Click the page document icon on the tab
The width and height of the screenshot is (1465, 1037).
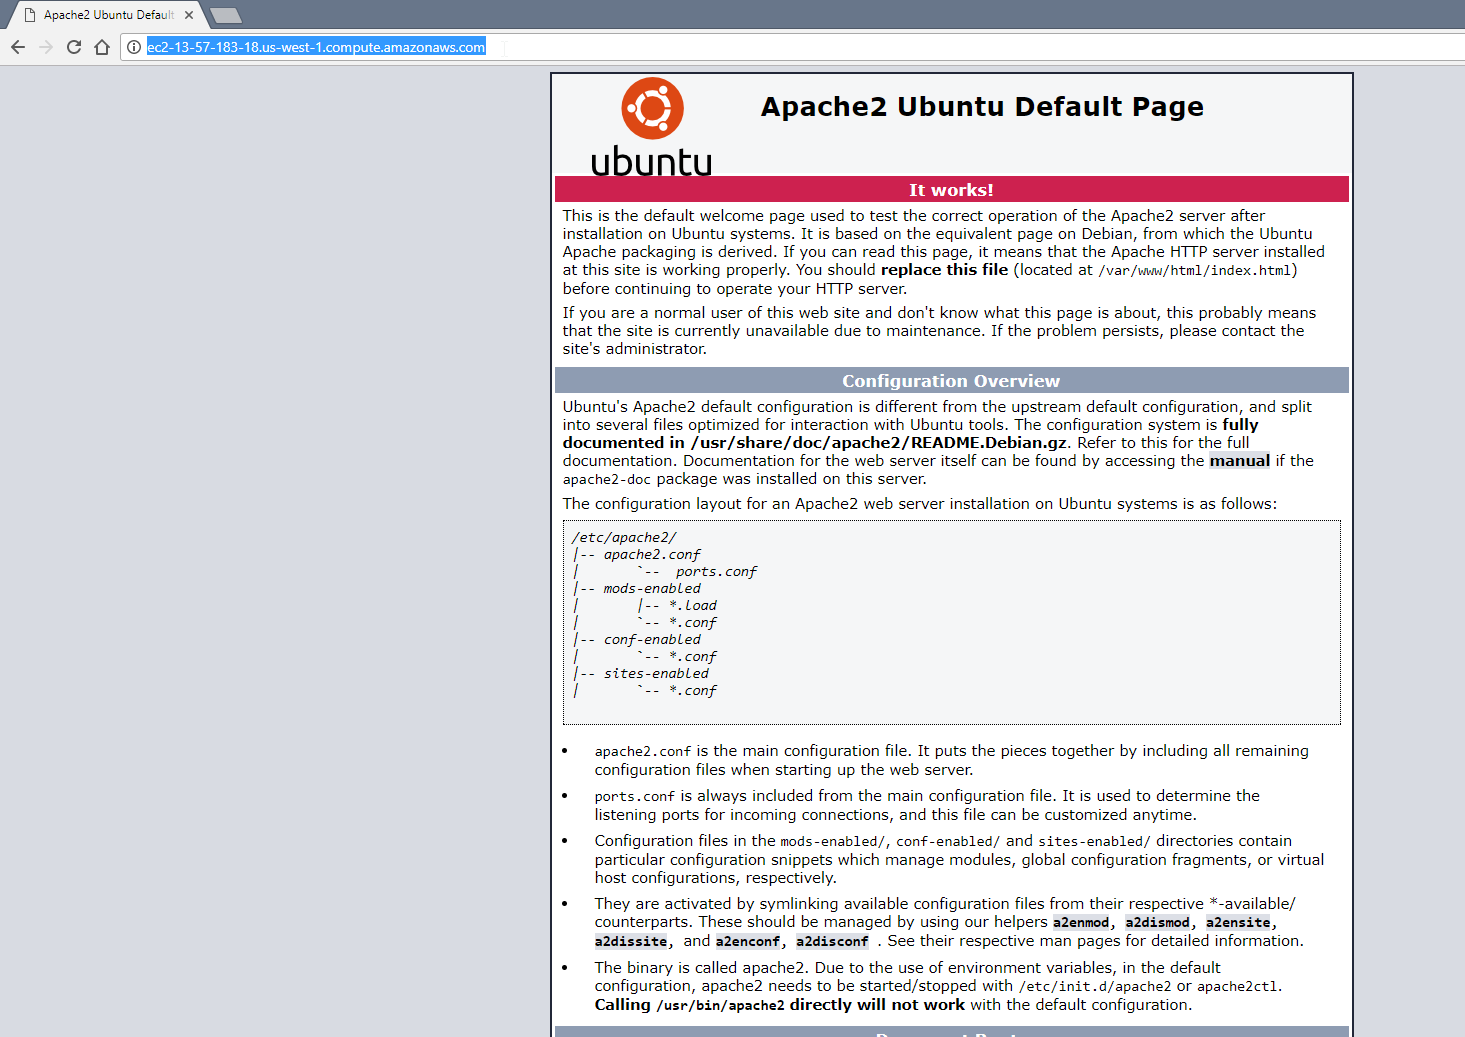pos(30,15)
